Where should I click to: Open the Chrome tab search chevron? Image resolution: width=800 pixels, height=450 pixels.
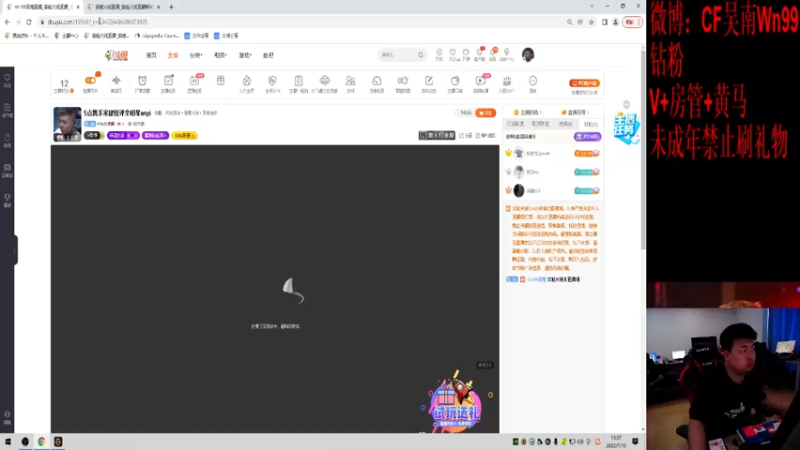592,6
